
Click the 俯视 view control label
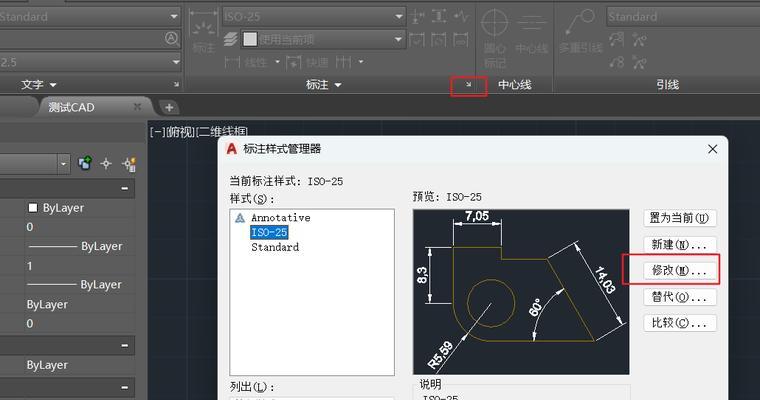click(180, 131)
